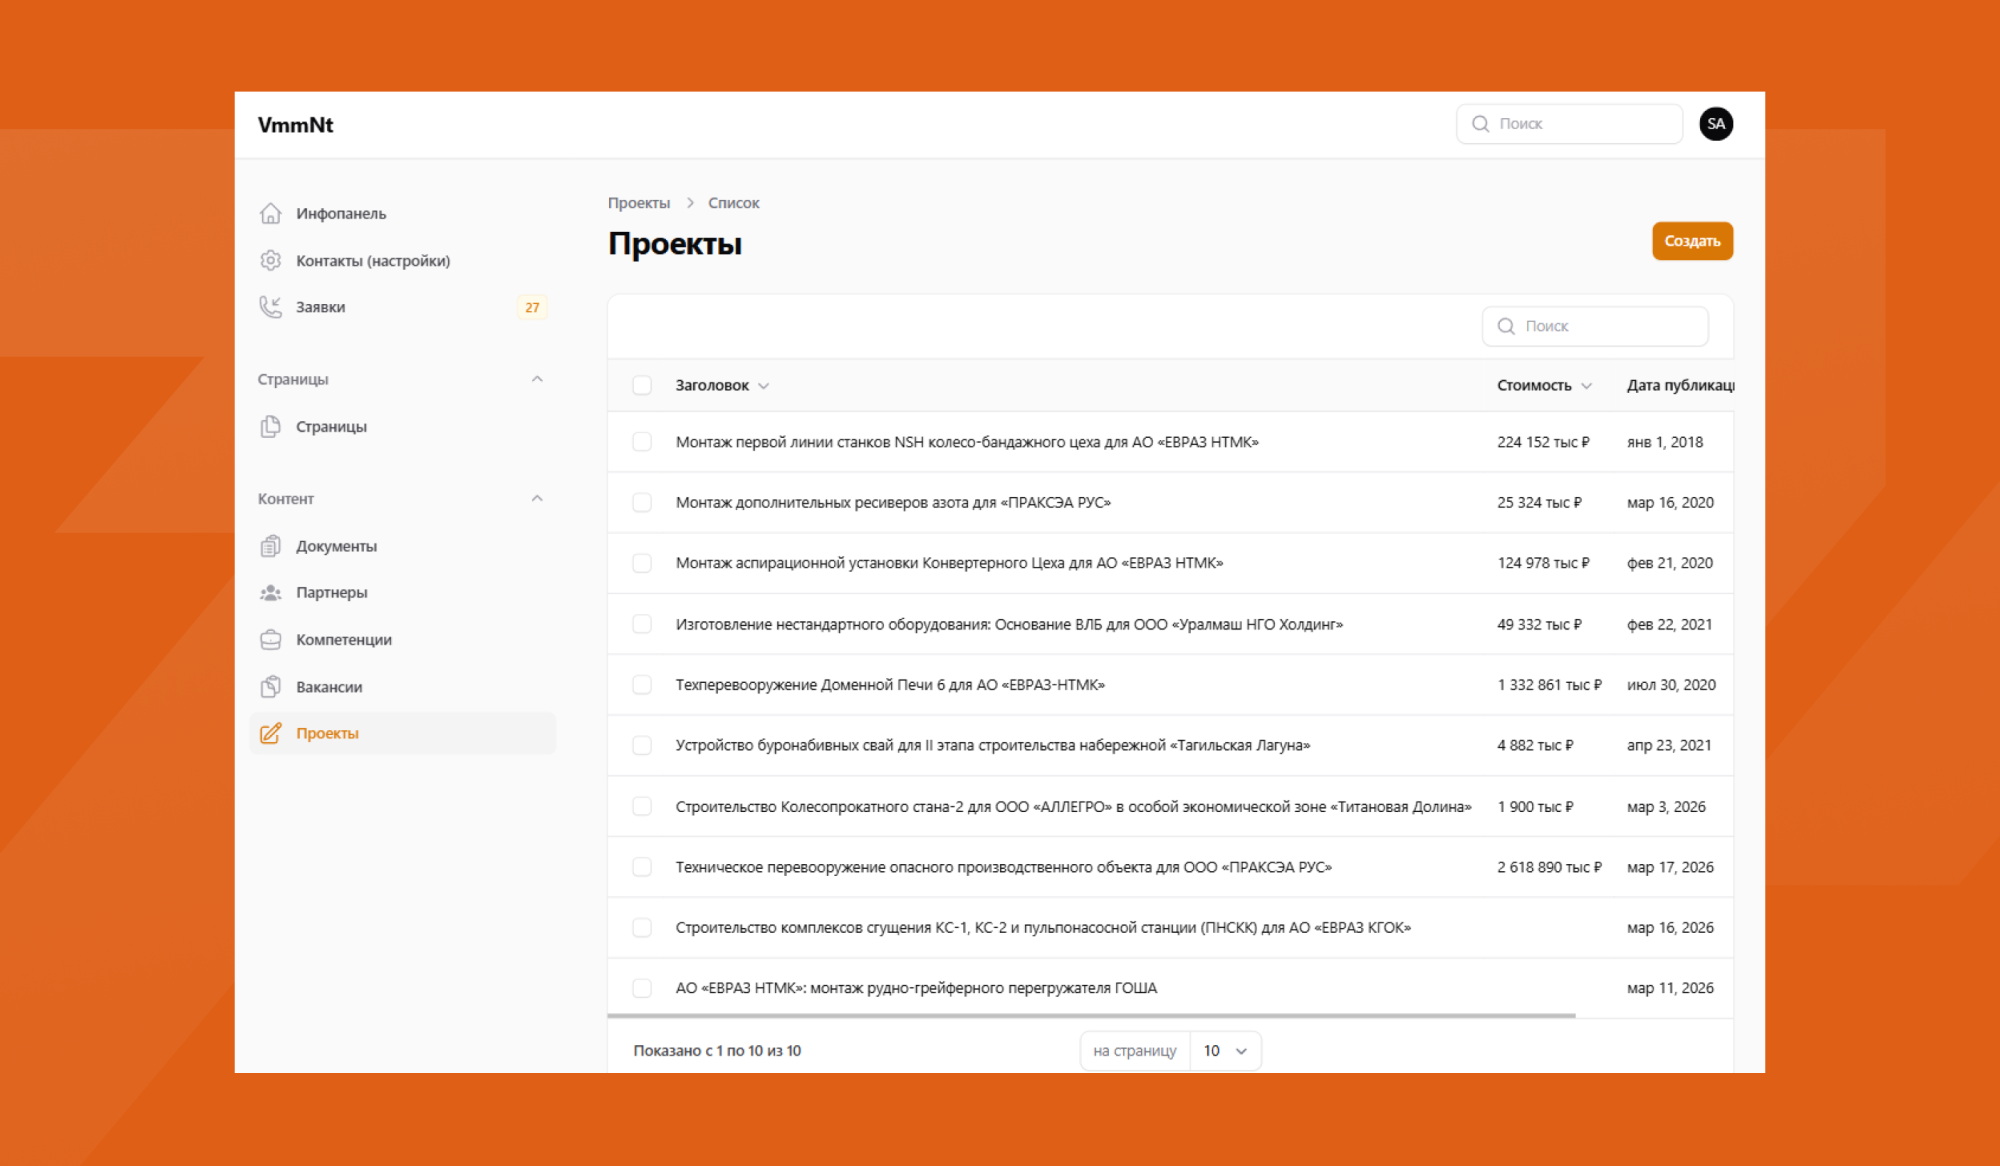The width and height of the screenshot is (2000, 1166).
Task: Click the cost cell 224 152 тыс ₽
Action: 1543,442
